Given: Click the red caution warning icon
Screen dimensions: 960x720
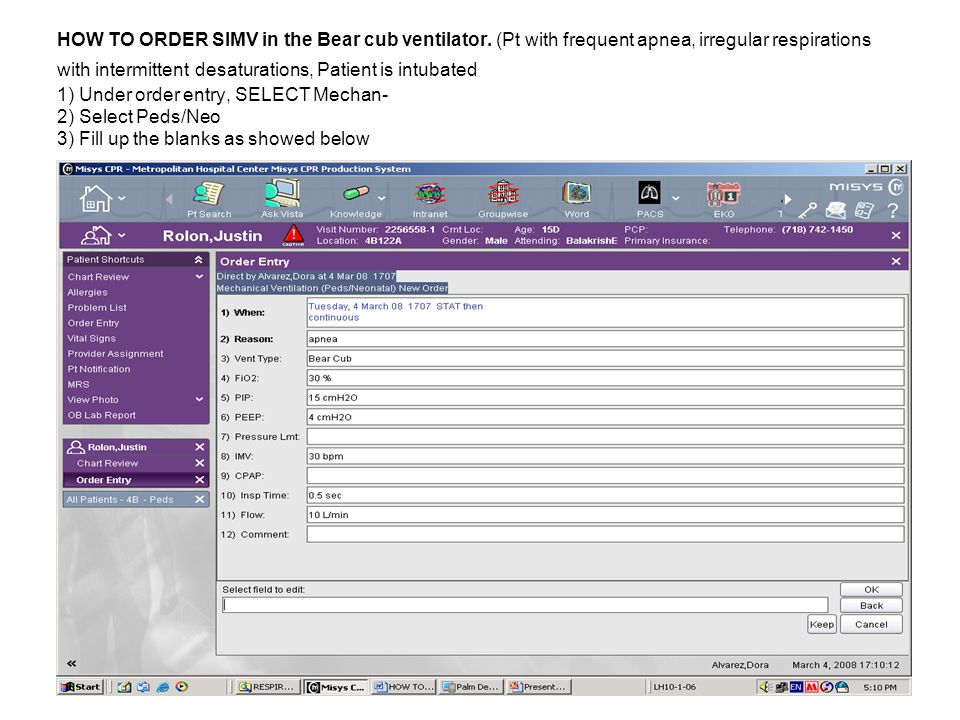Looking at the screenshot, I should coord(293,235).
